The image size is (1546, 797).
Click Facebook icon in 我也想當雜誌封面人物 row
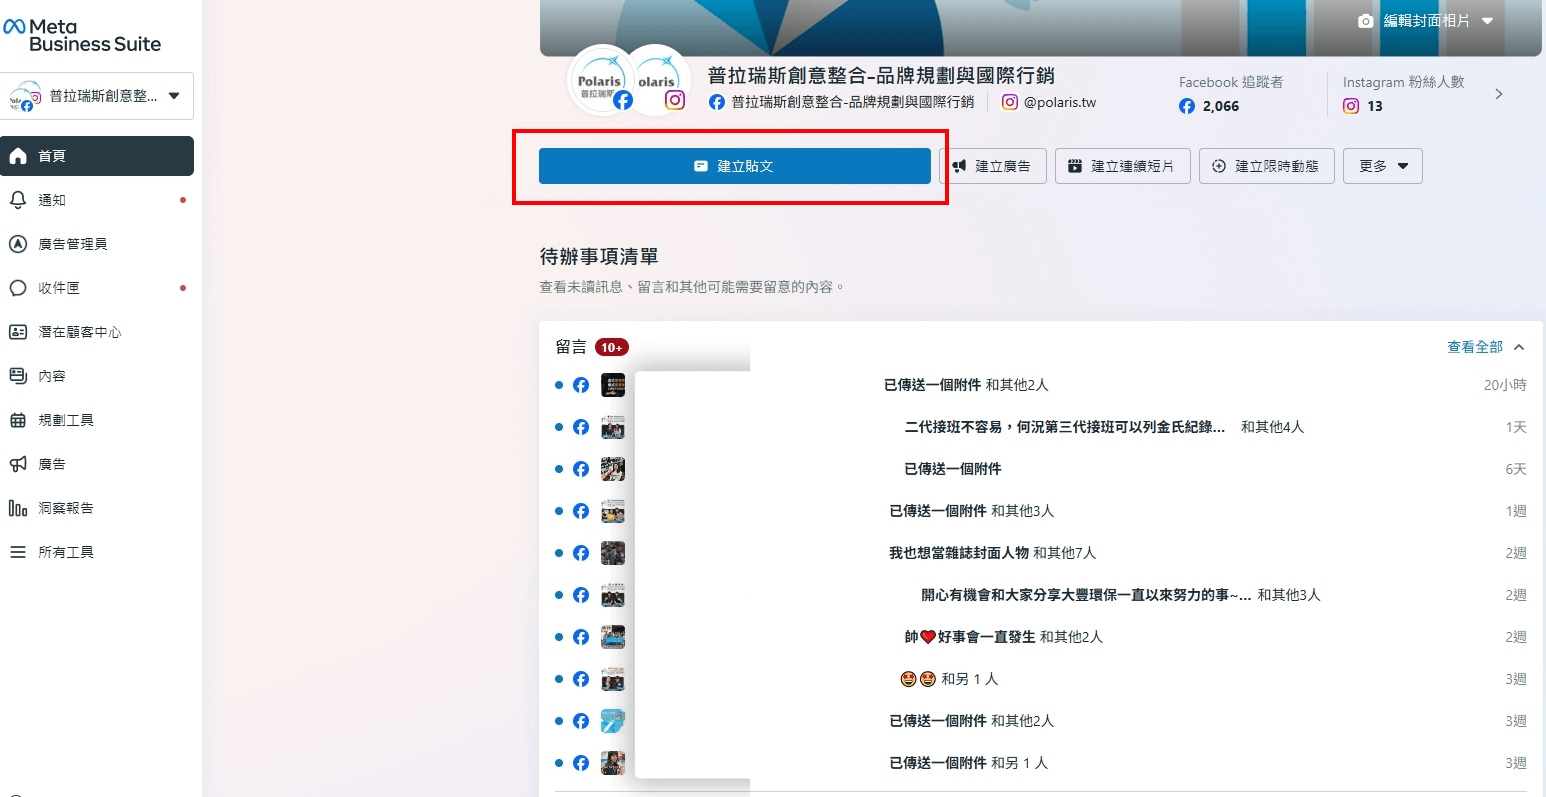(x=581, y=553)
